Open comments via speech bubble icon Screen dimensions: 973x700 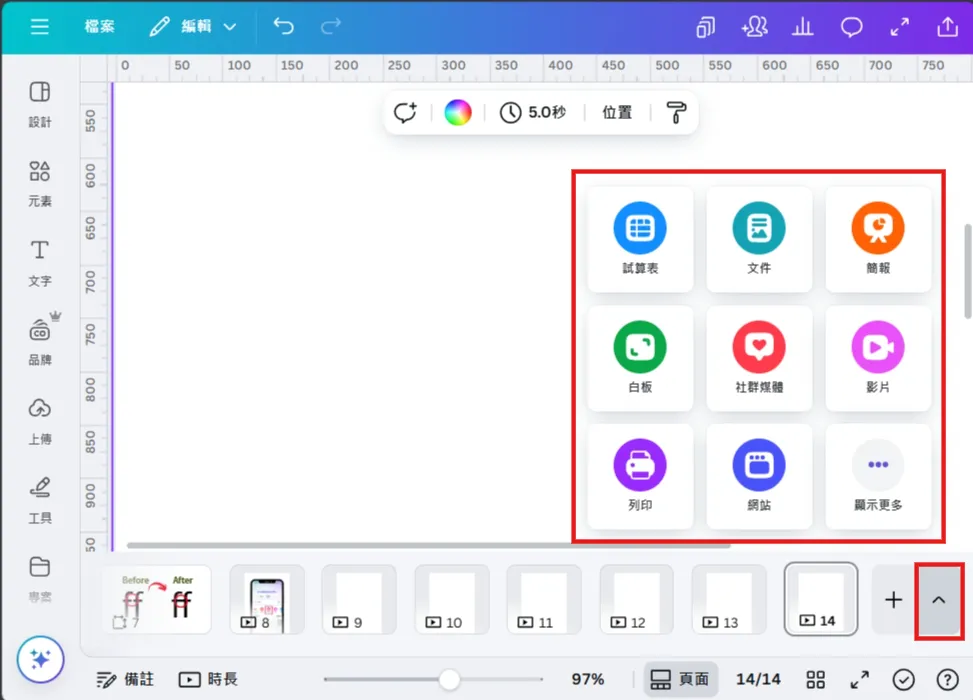point(851,27)
